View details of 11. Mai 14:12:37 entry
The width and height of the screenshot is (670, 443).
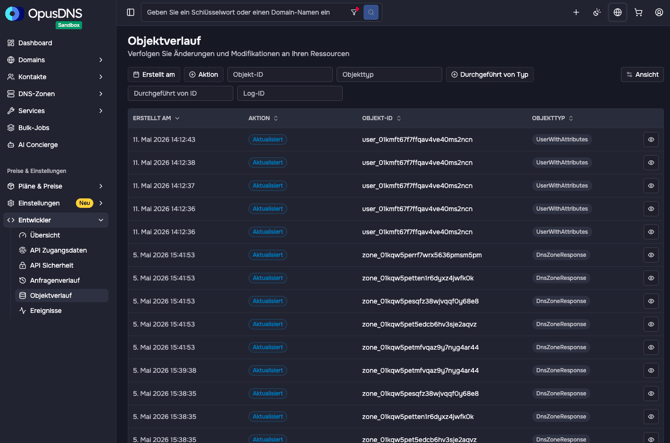point(651,186)
